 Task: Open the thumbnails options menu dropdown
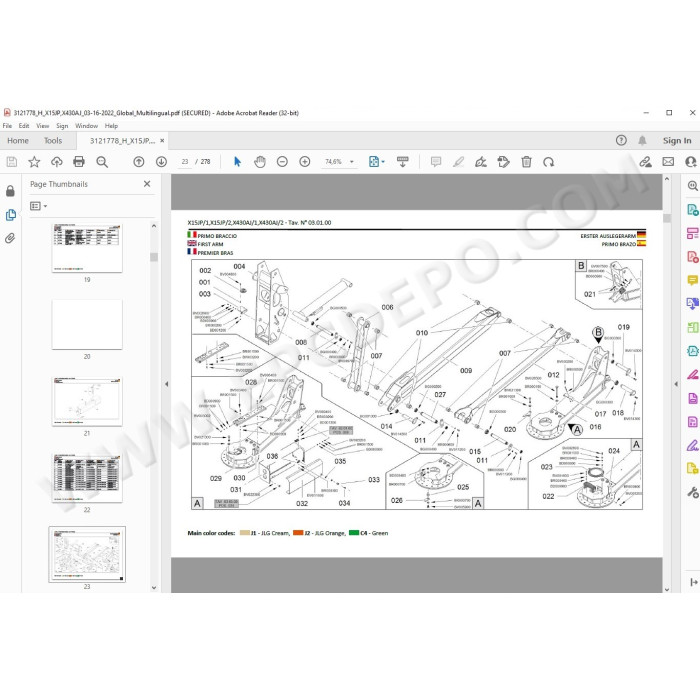[38, 206]
